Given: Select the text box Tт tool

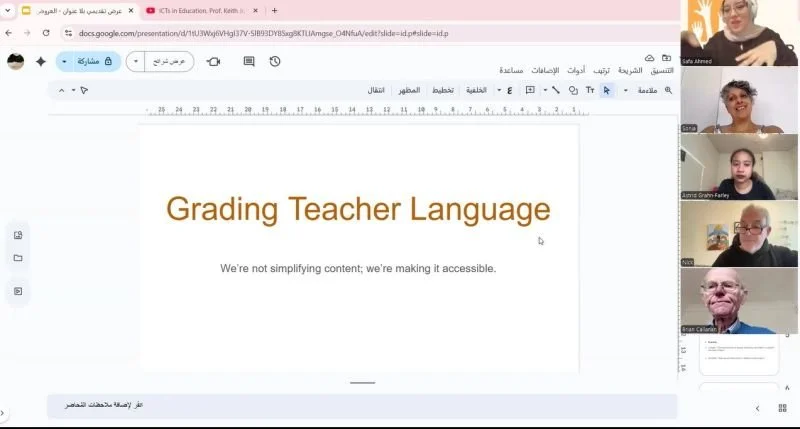Looking at the screenshot, I should click(590, 90).
